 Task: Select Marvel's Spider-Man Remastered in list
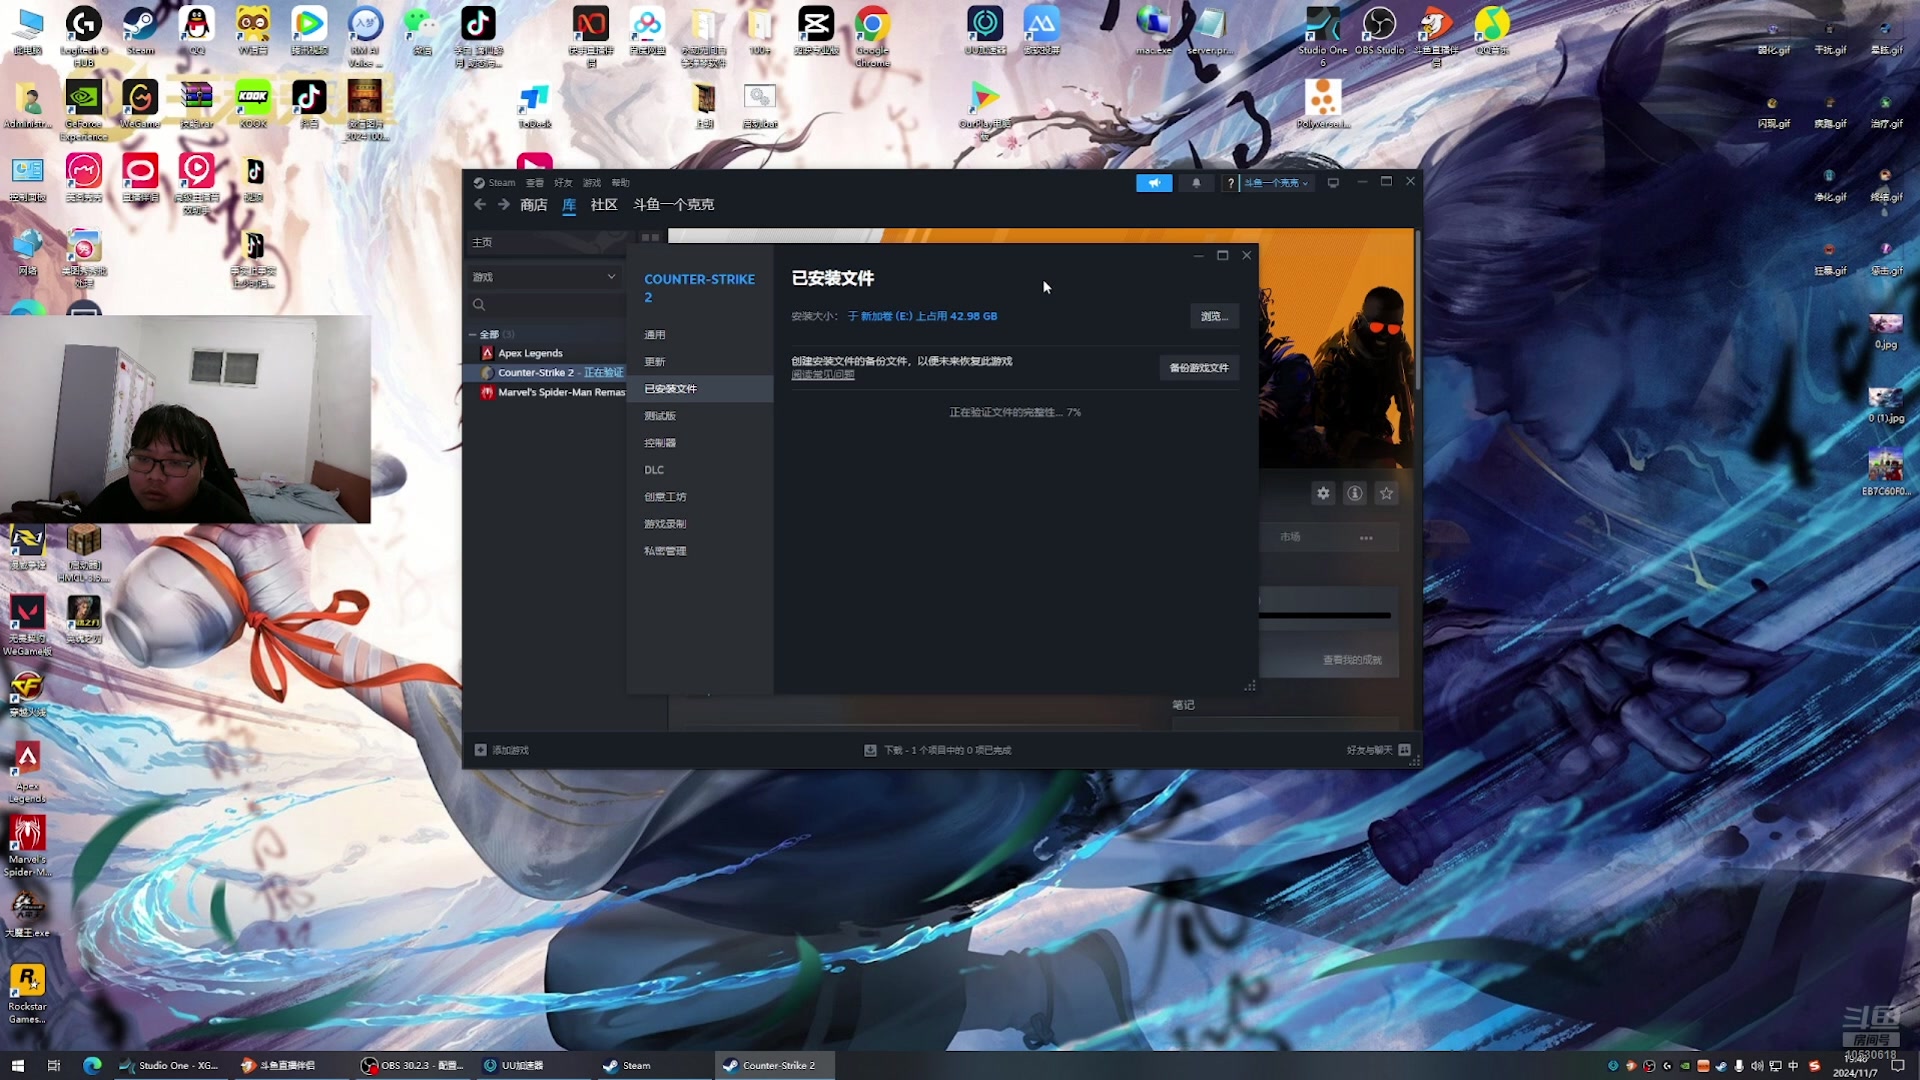(x=553, y=392)
